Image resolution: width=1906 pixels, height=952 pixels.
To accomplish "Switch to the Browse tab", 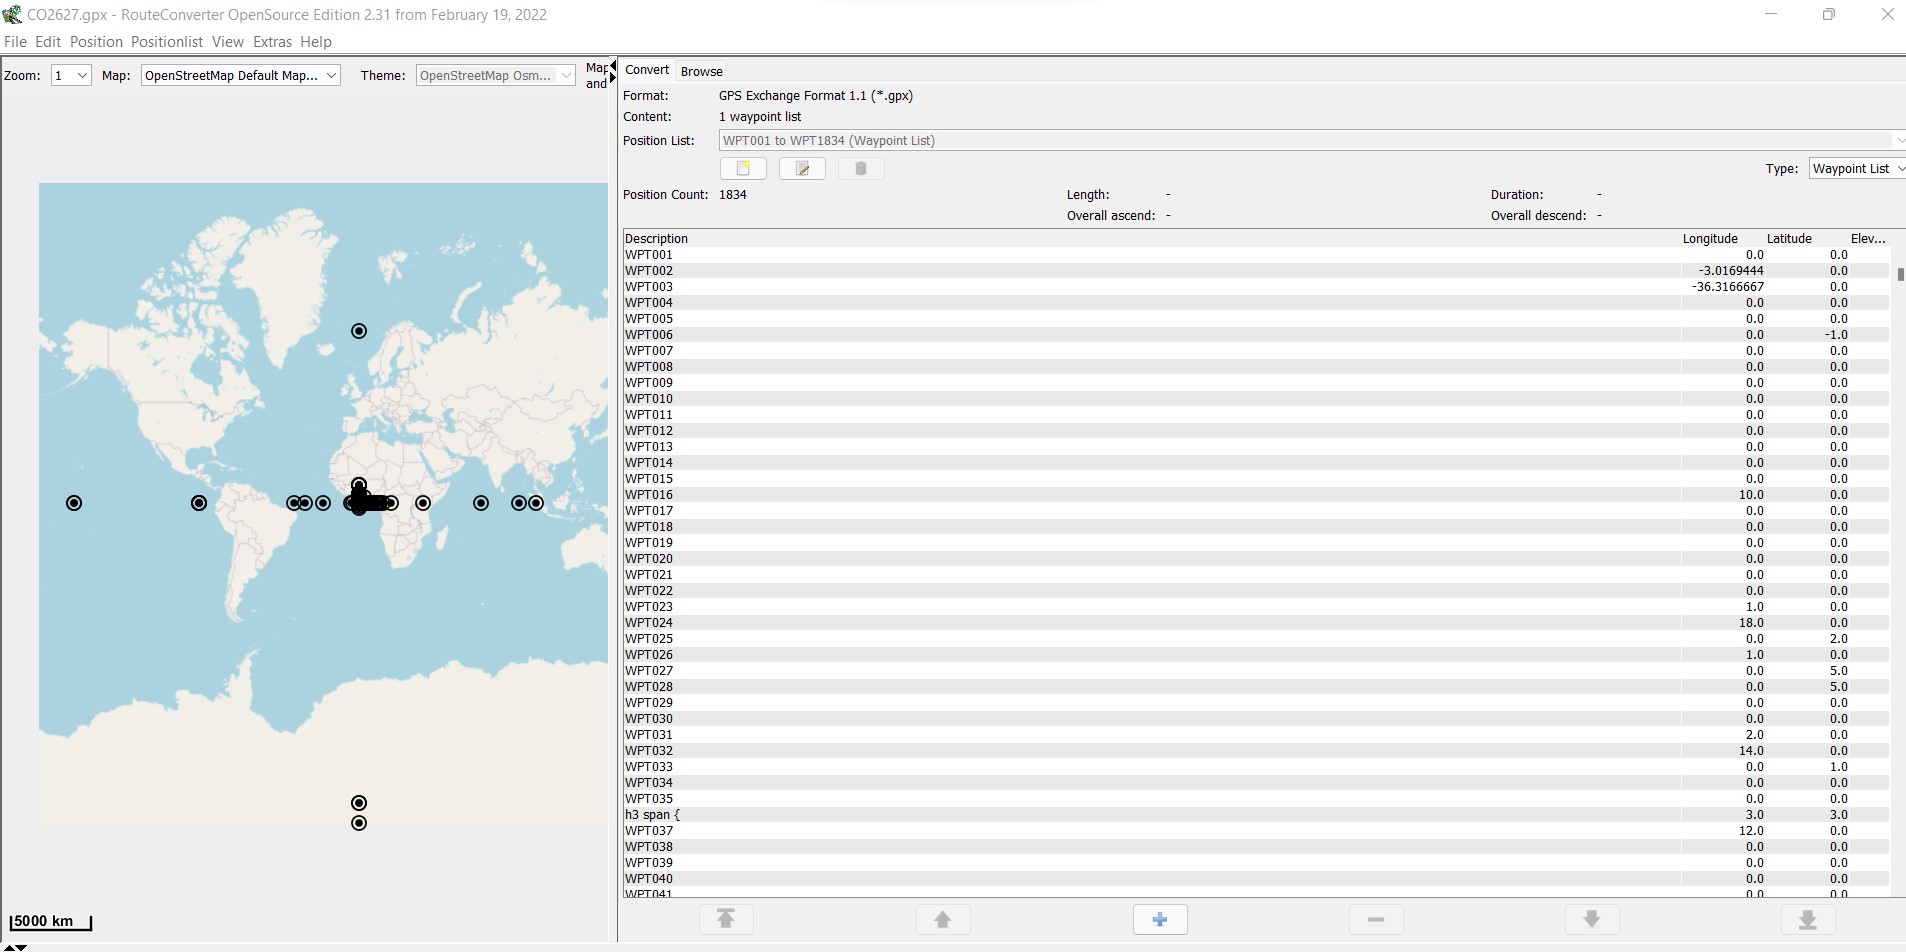I will [701, 71].
